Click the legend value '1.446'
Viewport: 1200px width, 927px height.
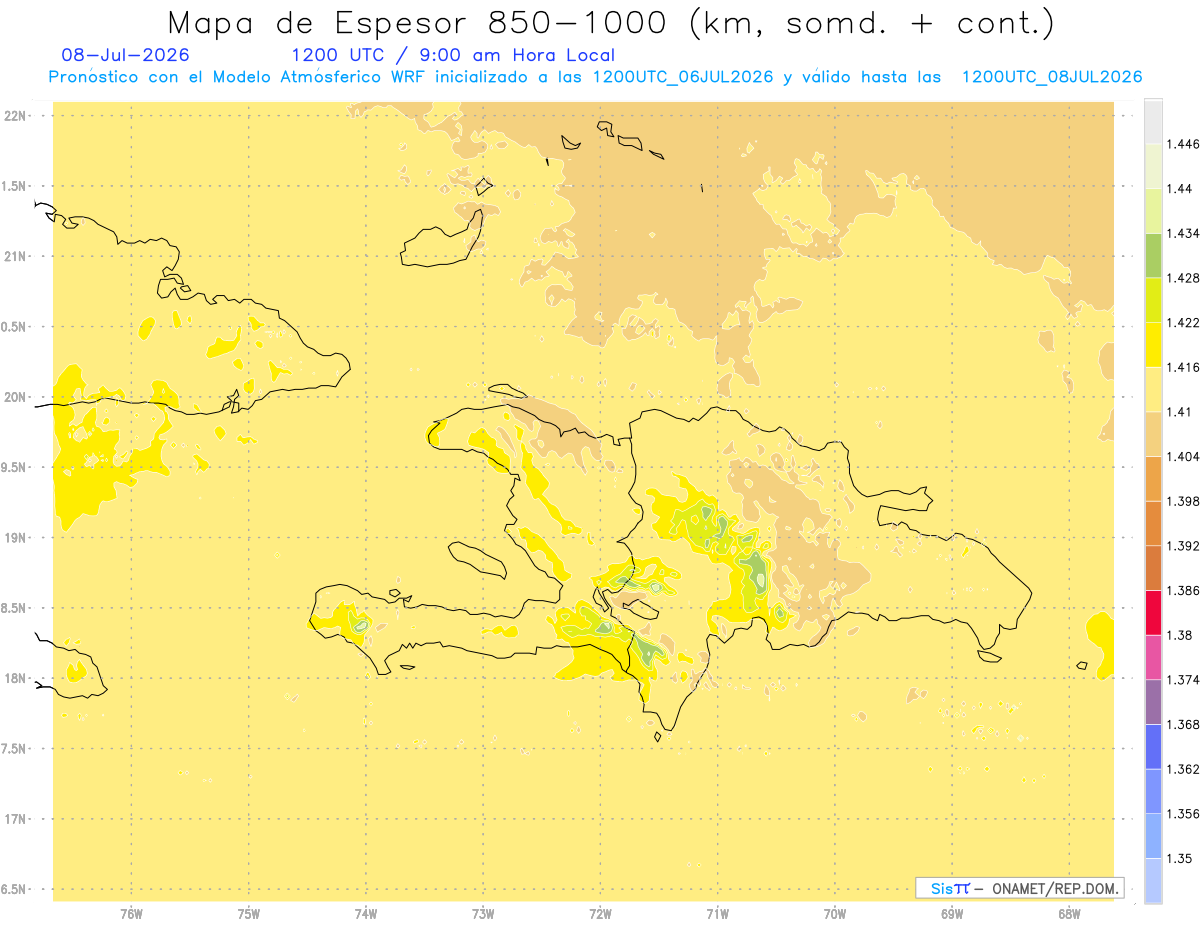1184,144
